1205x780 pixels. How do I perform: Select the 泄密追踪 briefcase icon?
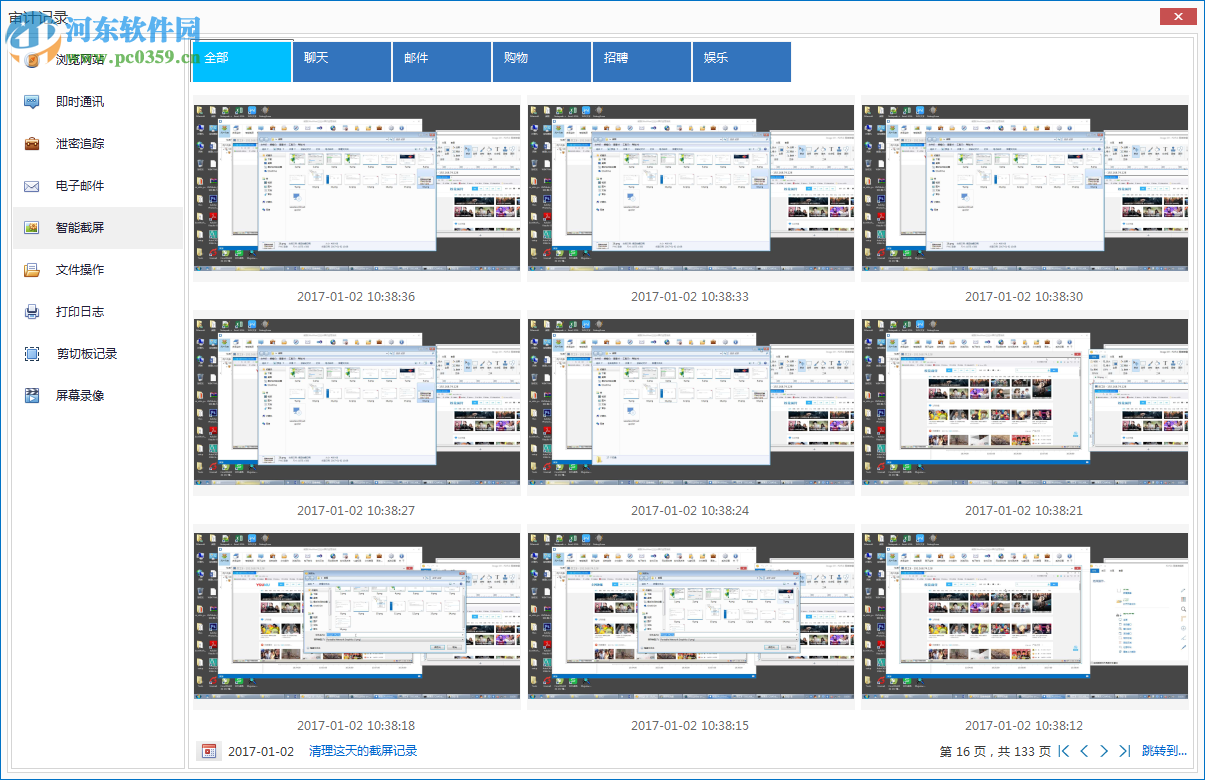32,144
